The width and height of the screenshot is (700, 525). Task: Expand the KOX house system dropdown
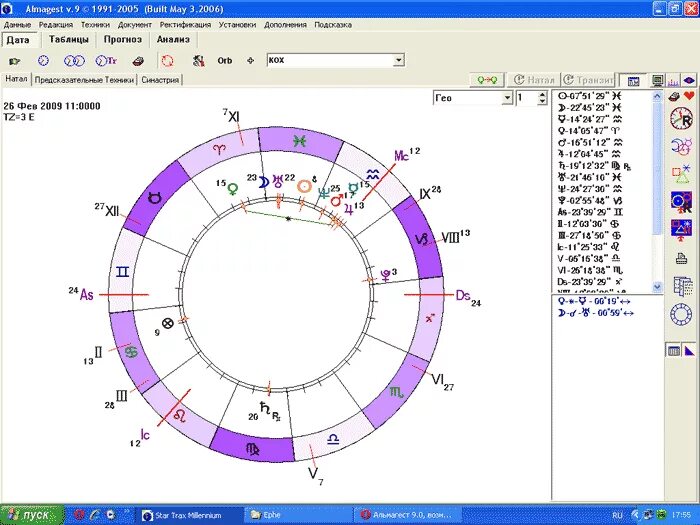(x=399, y=60)
